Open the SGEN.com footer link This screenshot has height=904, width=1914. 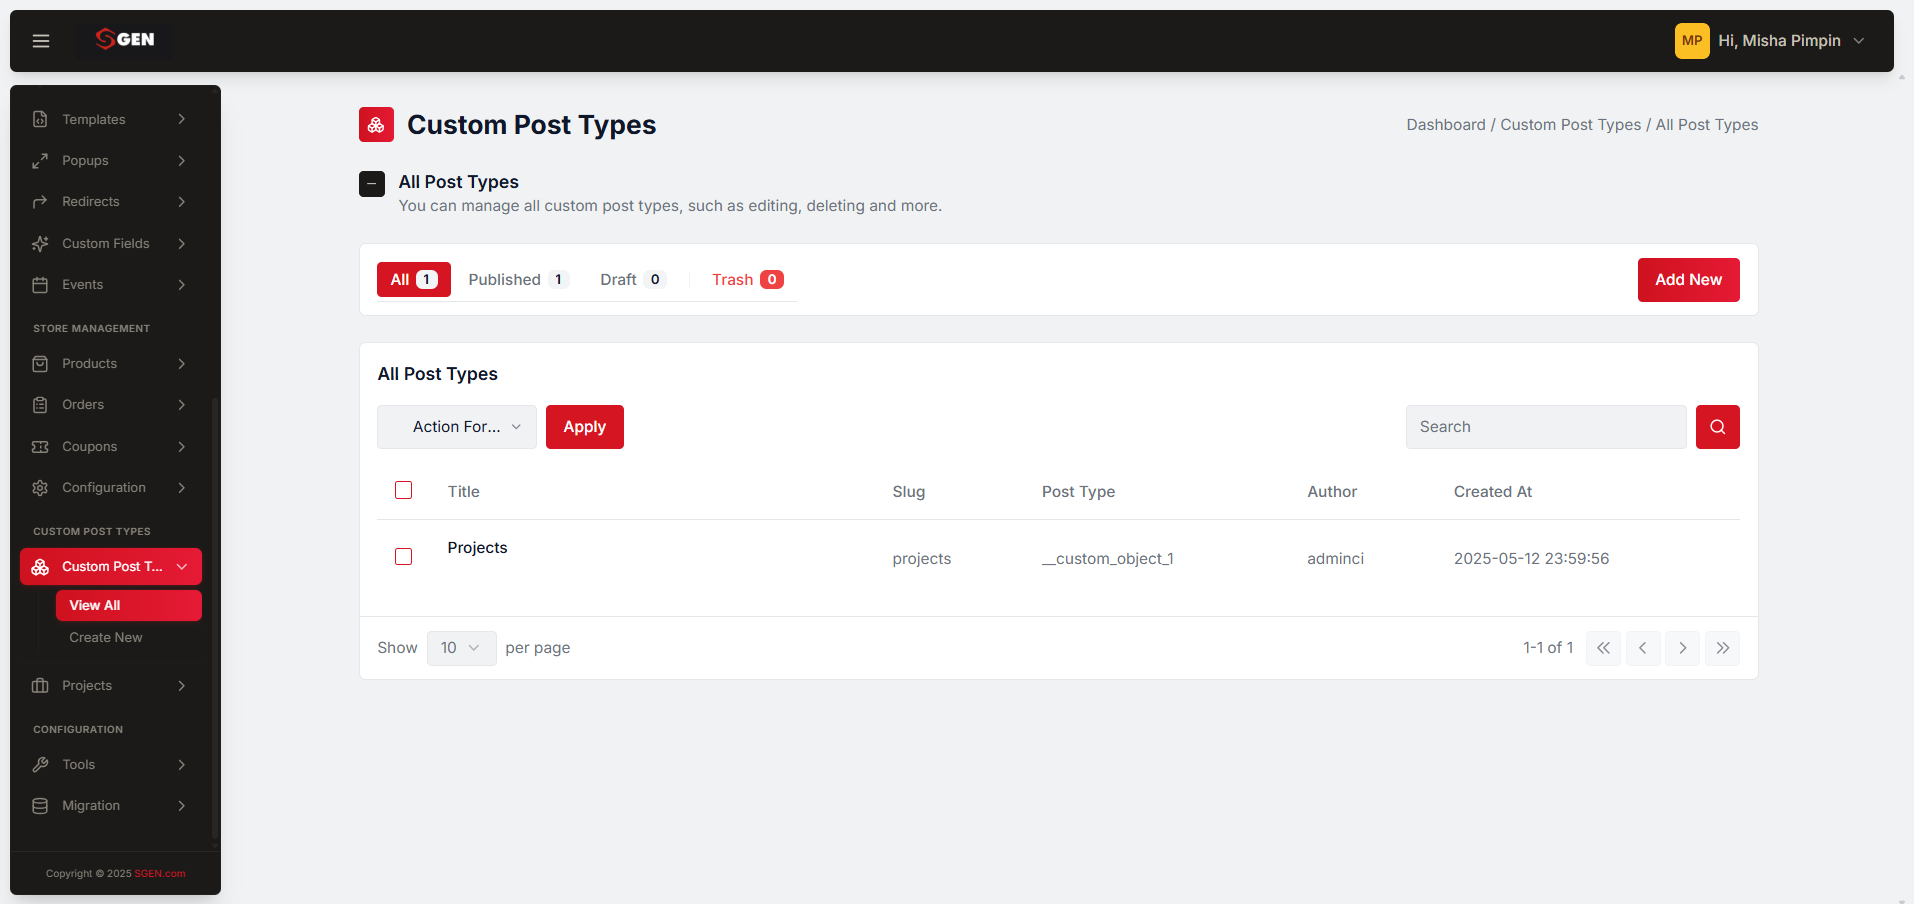(x=160, y=874)
